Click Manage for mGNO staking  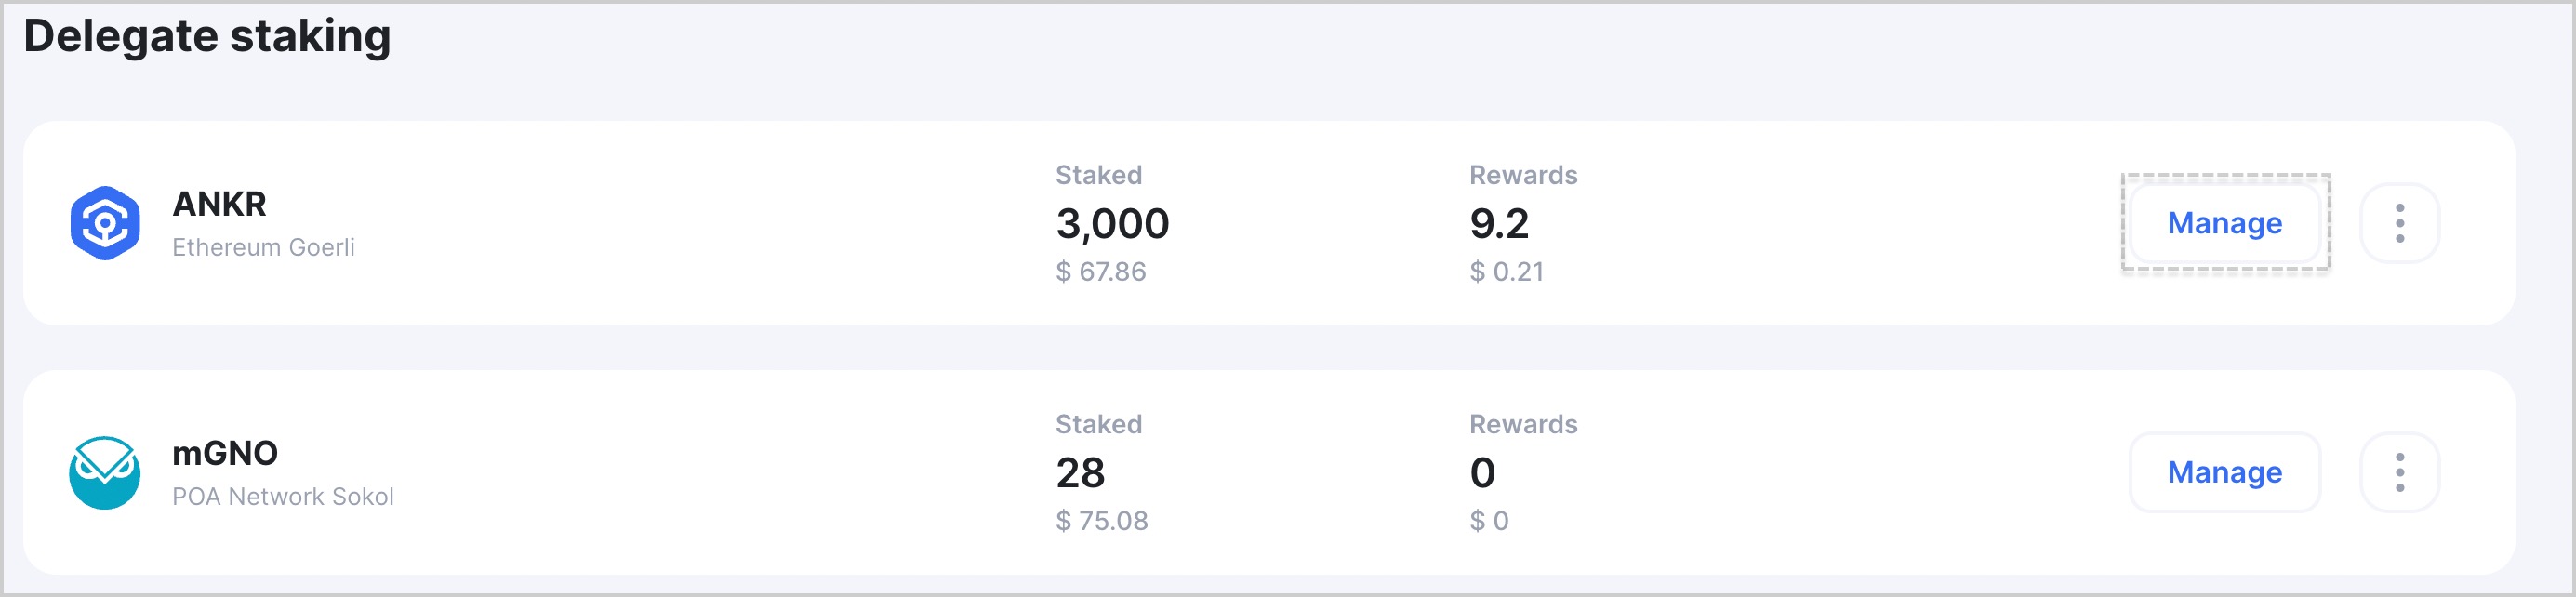2224,472
